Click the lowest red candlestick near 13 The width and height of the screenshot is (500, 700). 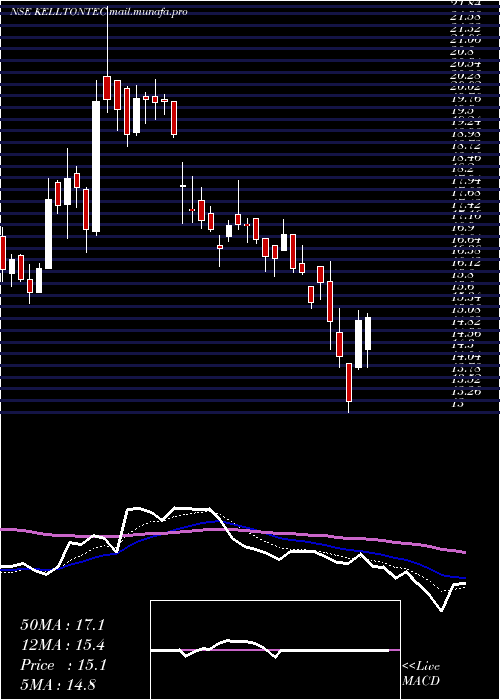tap(349, 382)
